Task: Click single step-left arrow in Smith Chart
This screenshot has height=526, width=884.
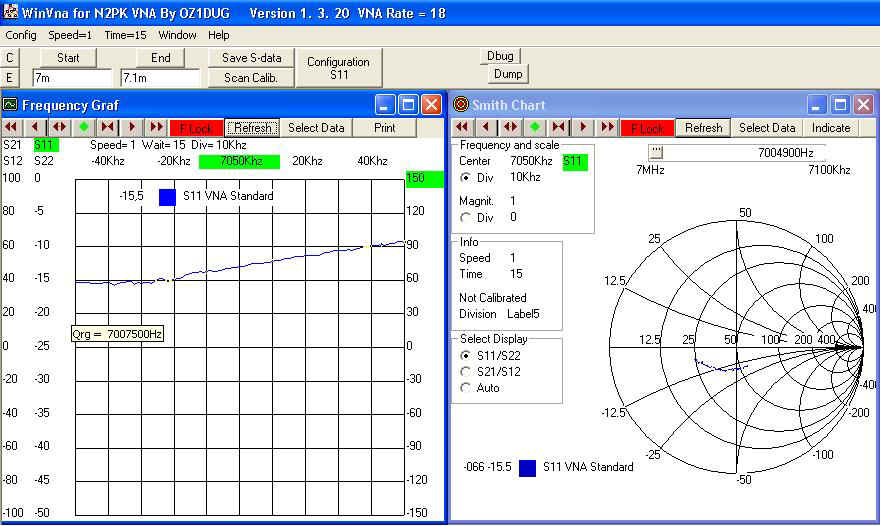Action: click(x=486, y=127)
